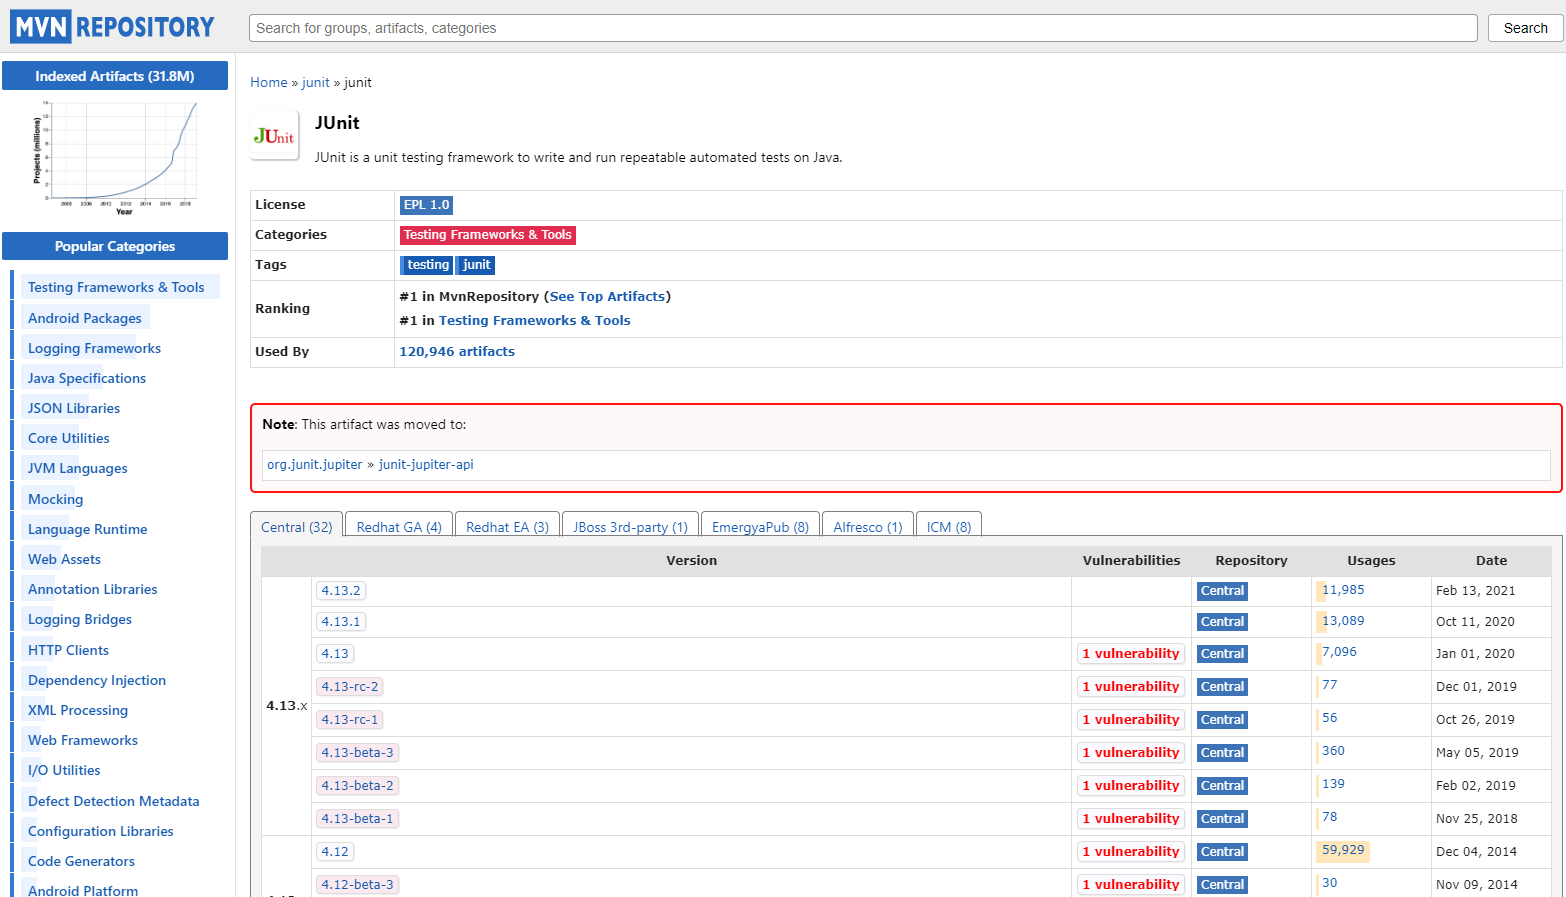Screen dimensions: 1566x897
Task: Open Dependency Injection category
Action: click(x=97, y=680)
